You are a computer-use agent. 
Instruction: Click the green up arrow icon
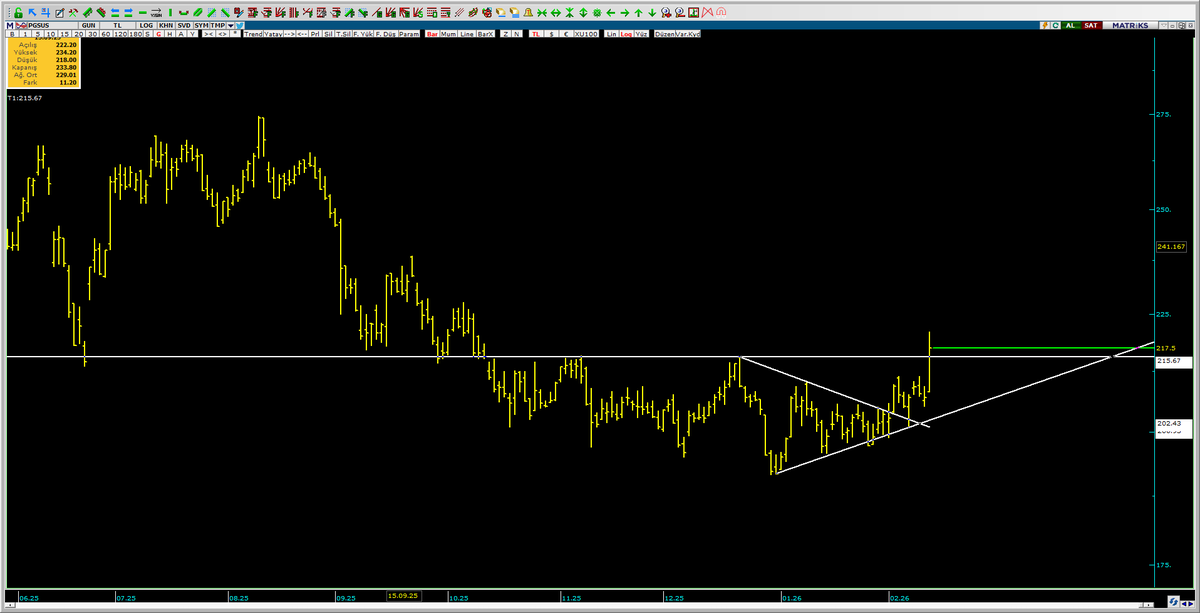pos(638,13)
